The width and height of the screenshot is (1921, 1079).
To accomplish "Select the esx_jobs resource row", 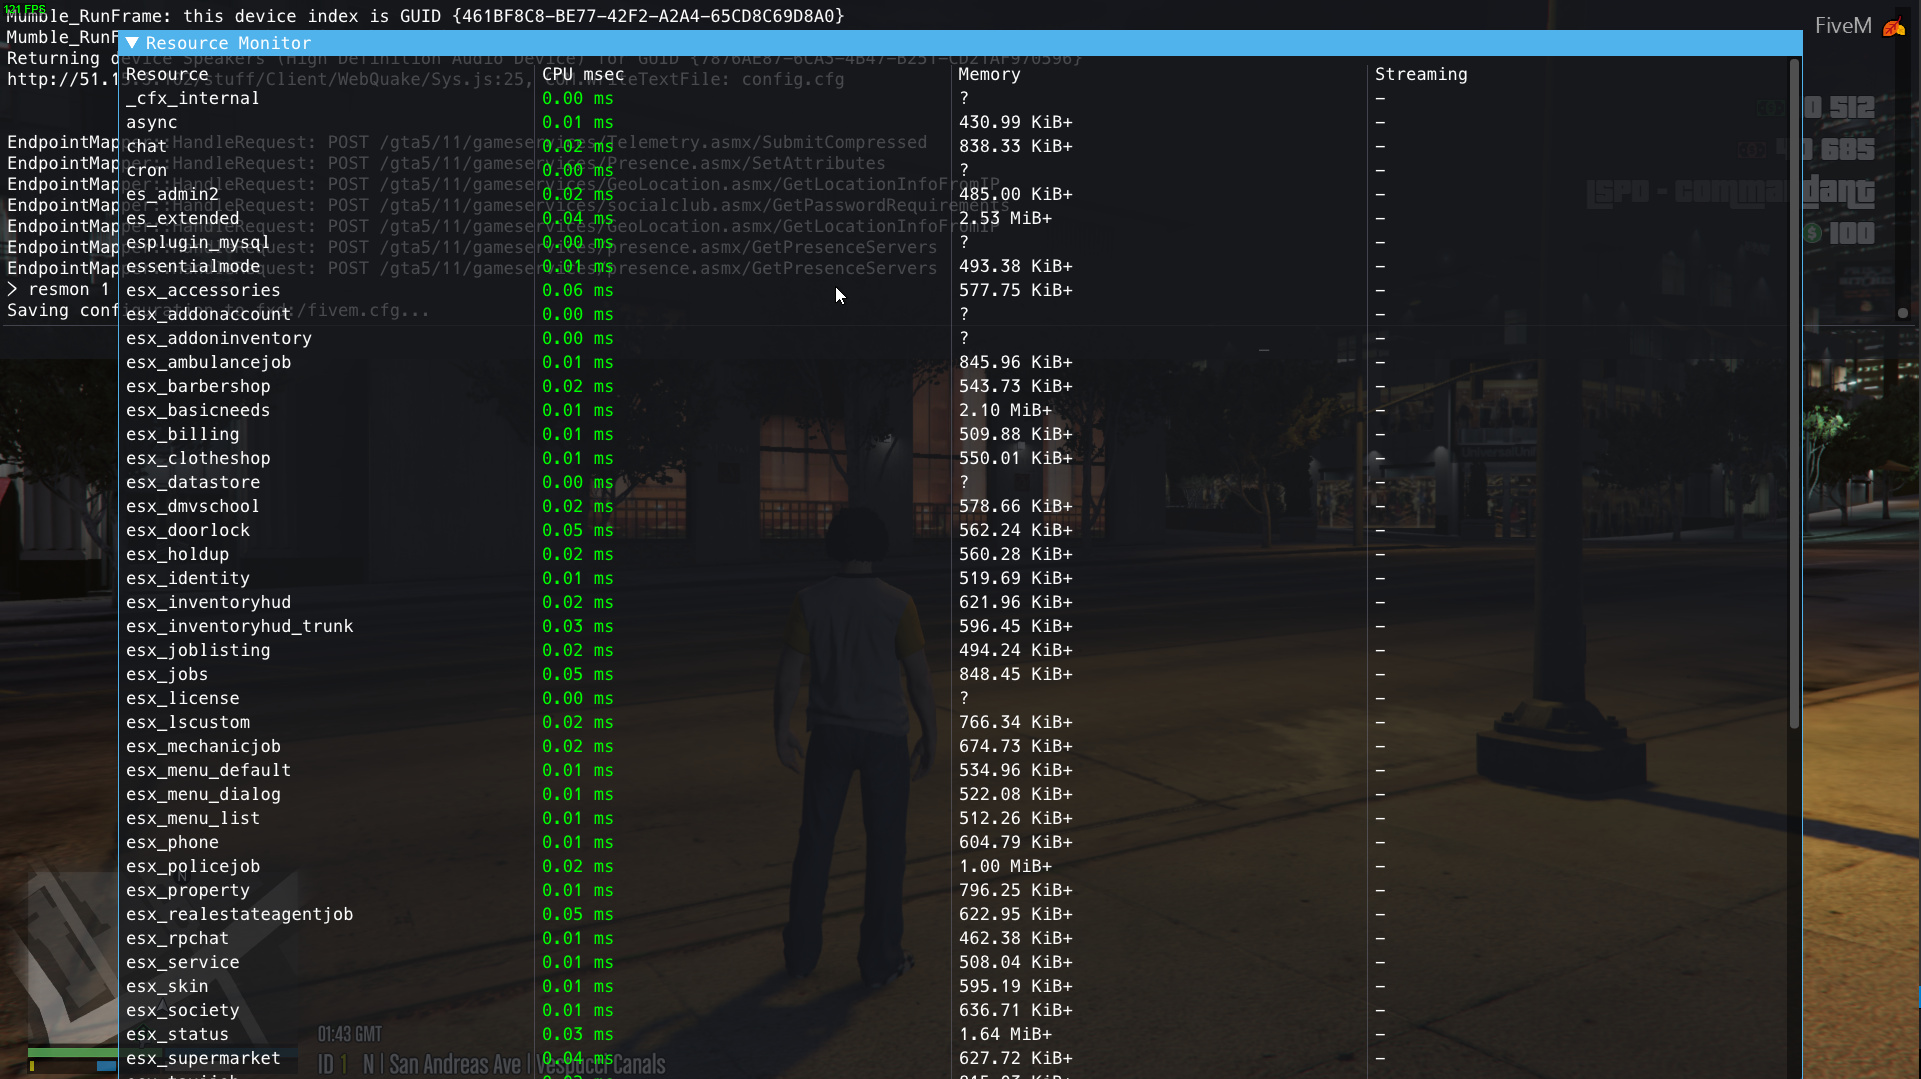I will point(955,674).
